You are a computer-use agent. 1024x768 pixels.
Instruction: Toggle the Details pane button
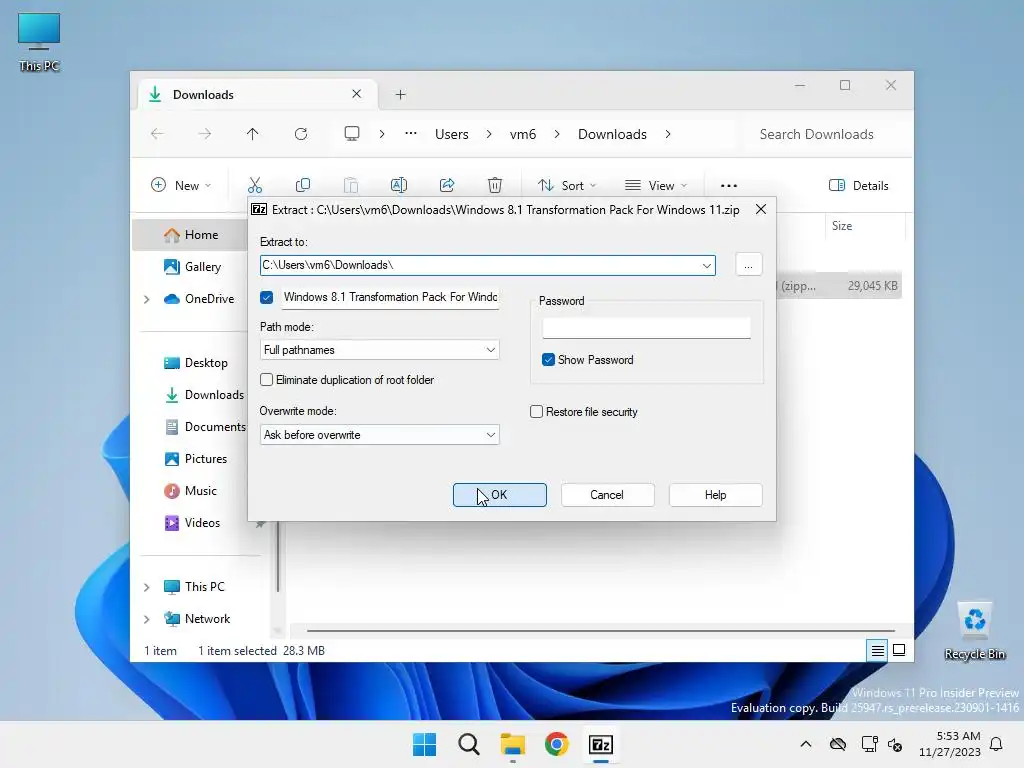tap(859, 185)
